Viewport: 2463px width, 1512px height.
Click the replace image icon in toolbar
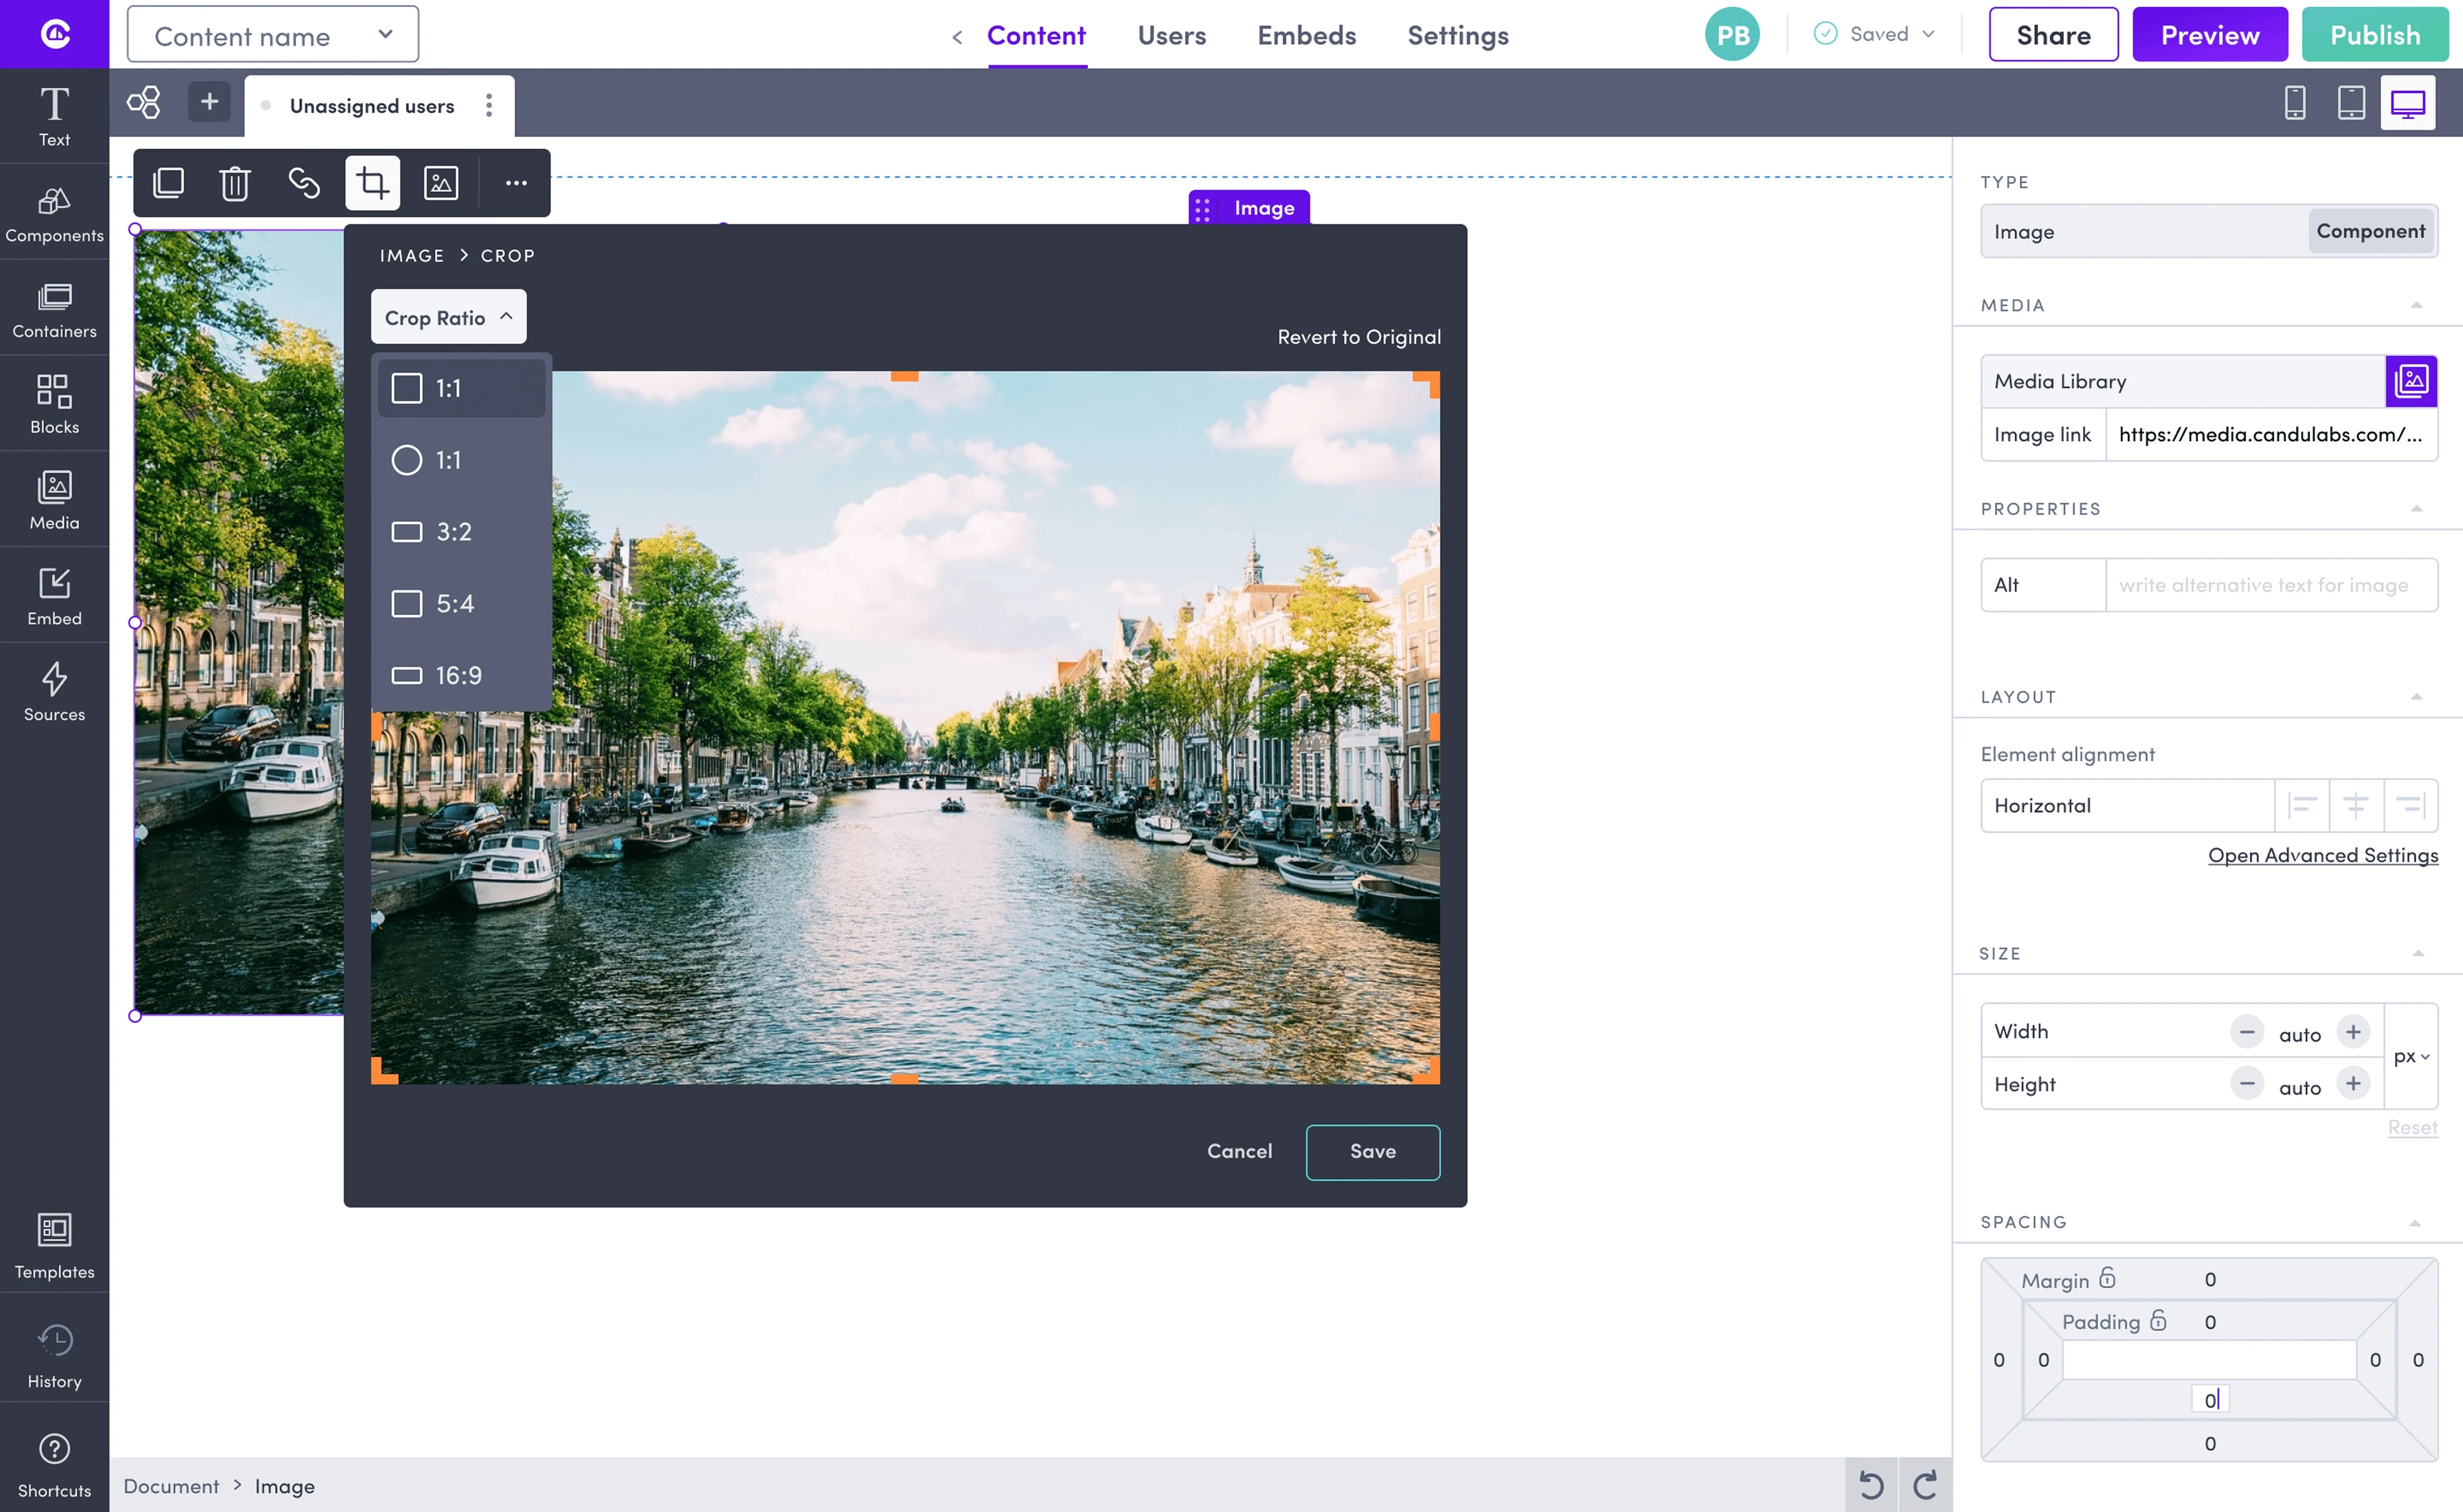[x=441, y=183]
